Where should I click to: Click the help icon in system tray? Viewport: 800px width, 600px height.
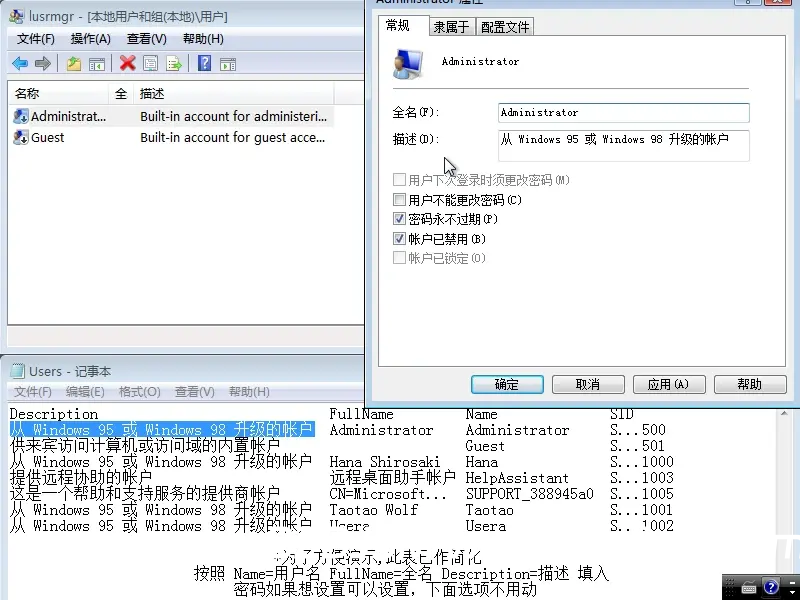pos(770,587)
